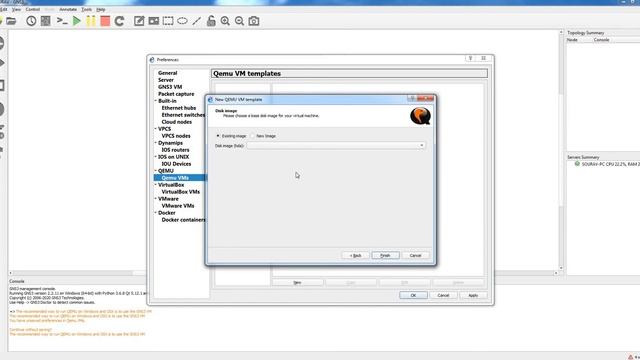Collapse the VPCS tree group
640x360 pixels.
(x=156, y=129)
